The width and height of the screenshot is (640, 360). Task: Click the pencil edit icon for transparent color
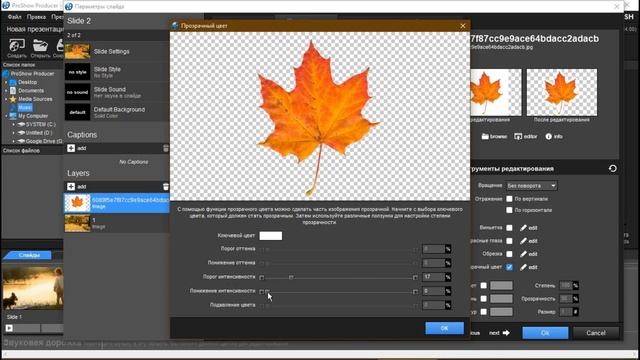pyautogui.click(x=524, y=267)
